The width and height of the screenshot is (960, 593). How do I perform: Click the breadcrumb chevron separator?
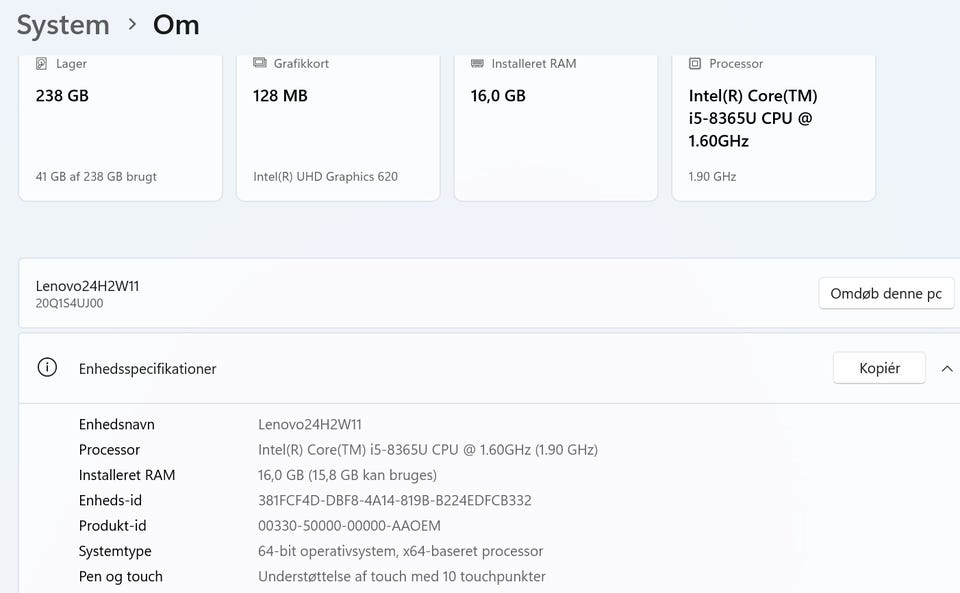click(x=132, y=25)
